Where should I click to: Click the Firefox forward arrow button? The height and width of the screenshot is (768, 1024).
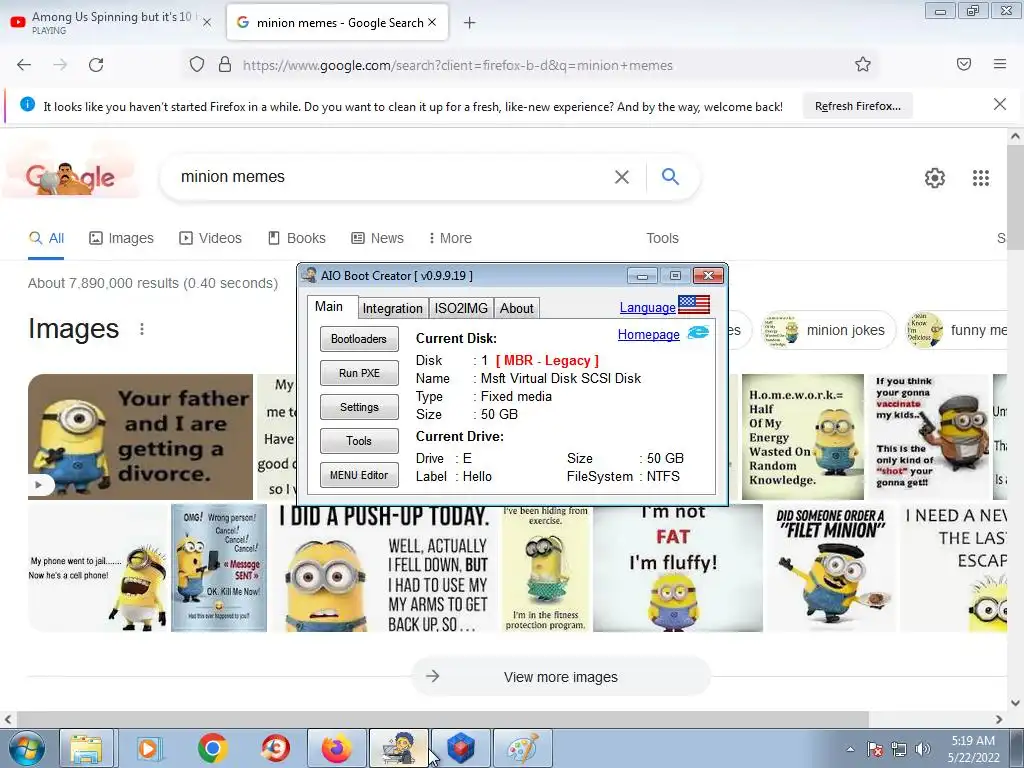(x=60, y=65)
